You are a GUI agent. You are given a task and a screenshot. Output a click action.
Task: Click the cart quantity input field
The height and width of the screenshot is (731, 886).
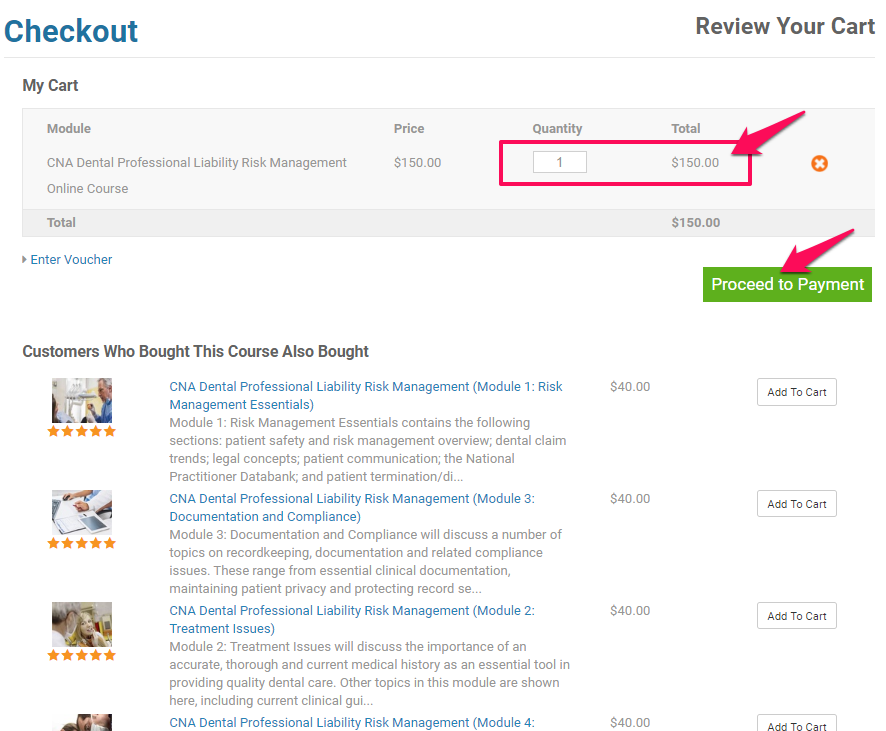(x=559, y=162)
